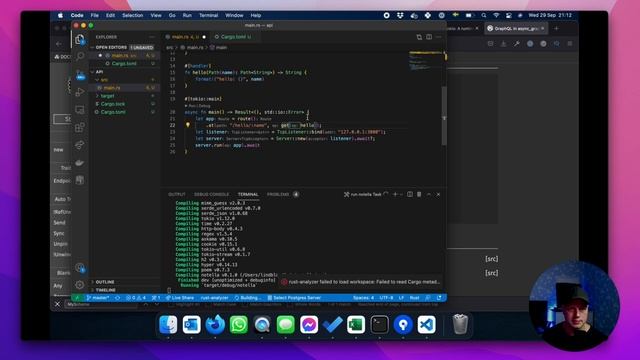Close the terminal panel

(438, 194)
